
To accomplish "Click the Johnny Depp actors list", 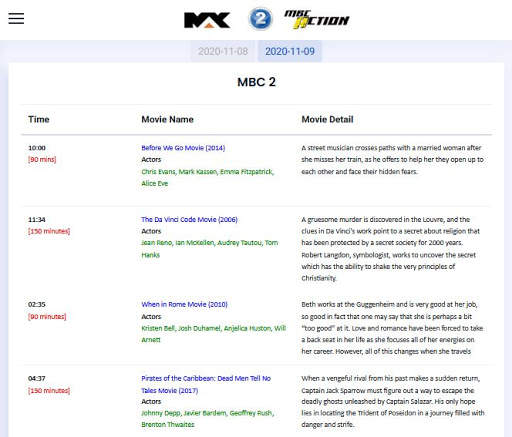I will (207, 419).
